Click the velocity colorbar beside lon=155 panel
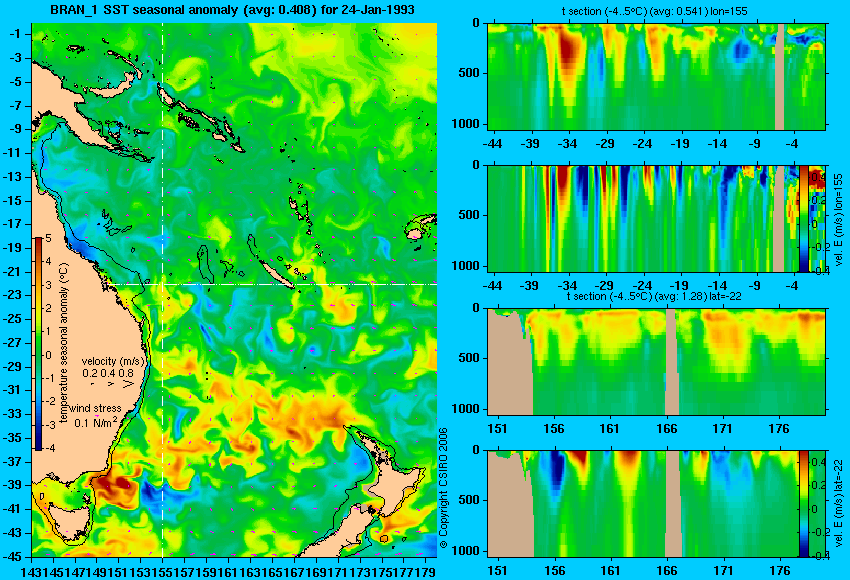Viewport: 850px width, 580px height. [803, 218]
